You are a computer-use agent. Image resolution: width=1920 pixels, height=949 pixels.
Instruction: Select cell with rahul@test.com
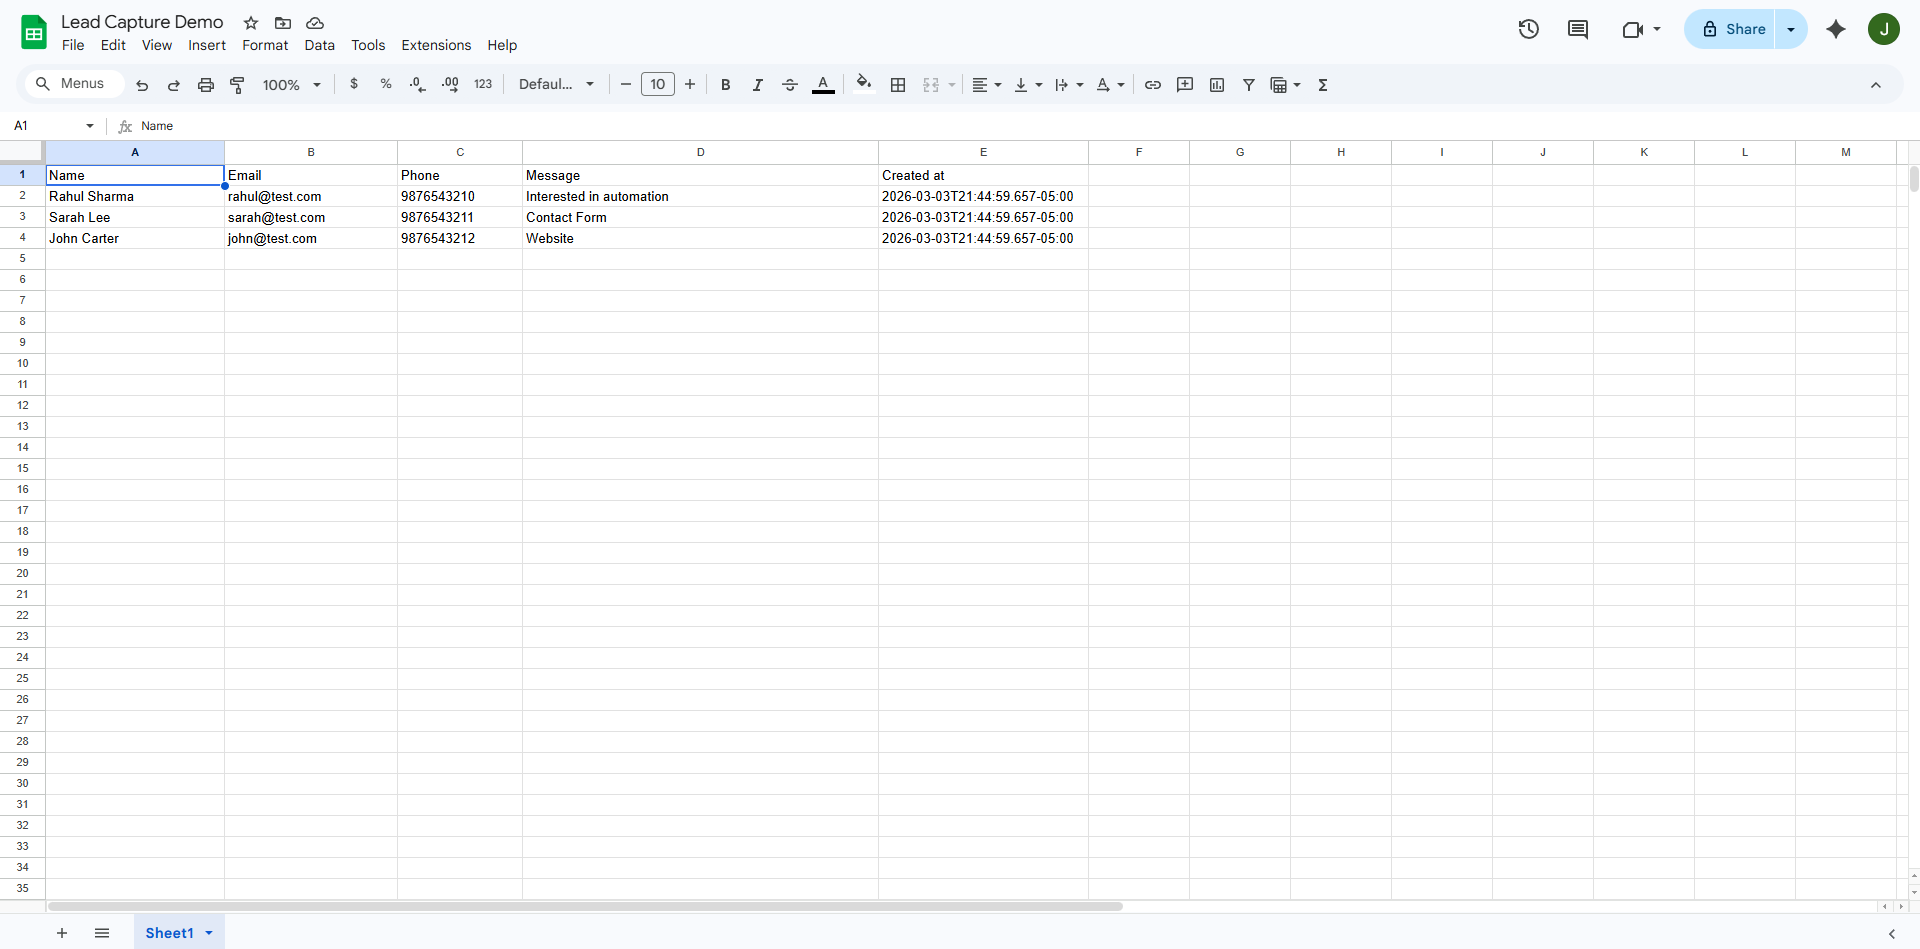pos(311,196)
